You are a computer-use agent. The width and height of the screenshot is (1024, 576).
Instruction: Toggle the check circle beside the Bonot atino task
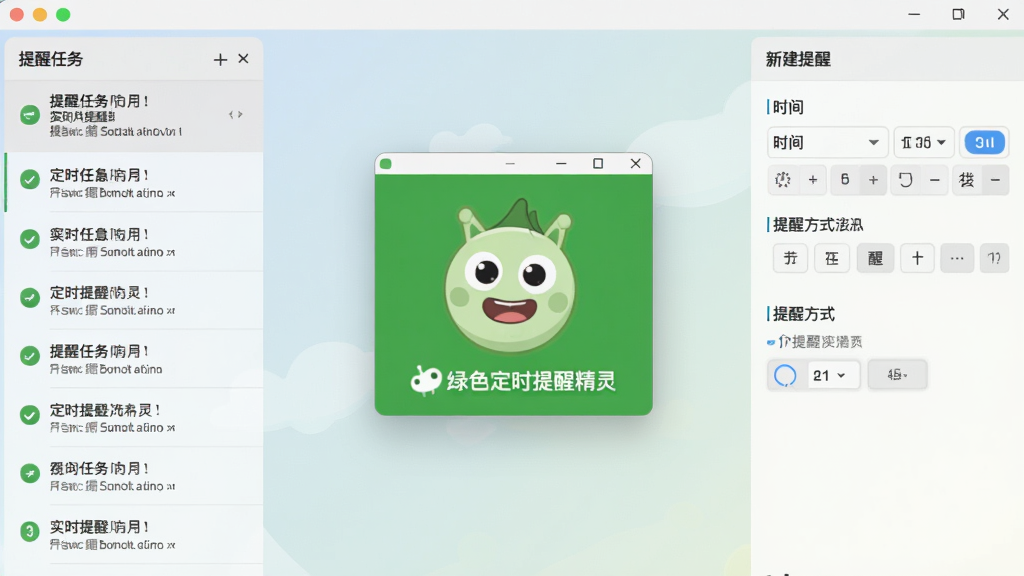click(x=29, y=356)
